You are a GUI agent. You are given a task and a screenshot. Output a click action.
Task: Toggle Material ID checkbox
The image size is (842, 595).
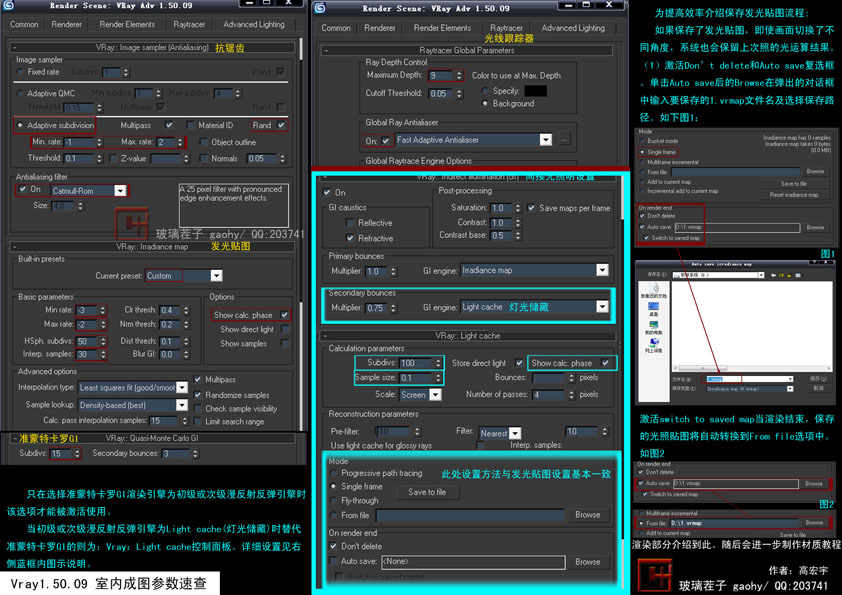coord(190,125)
